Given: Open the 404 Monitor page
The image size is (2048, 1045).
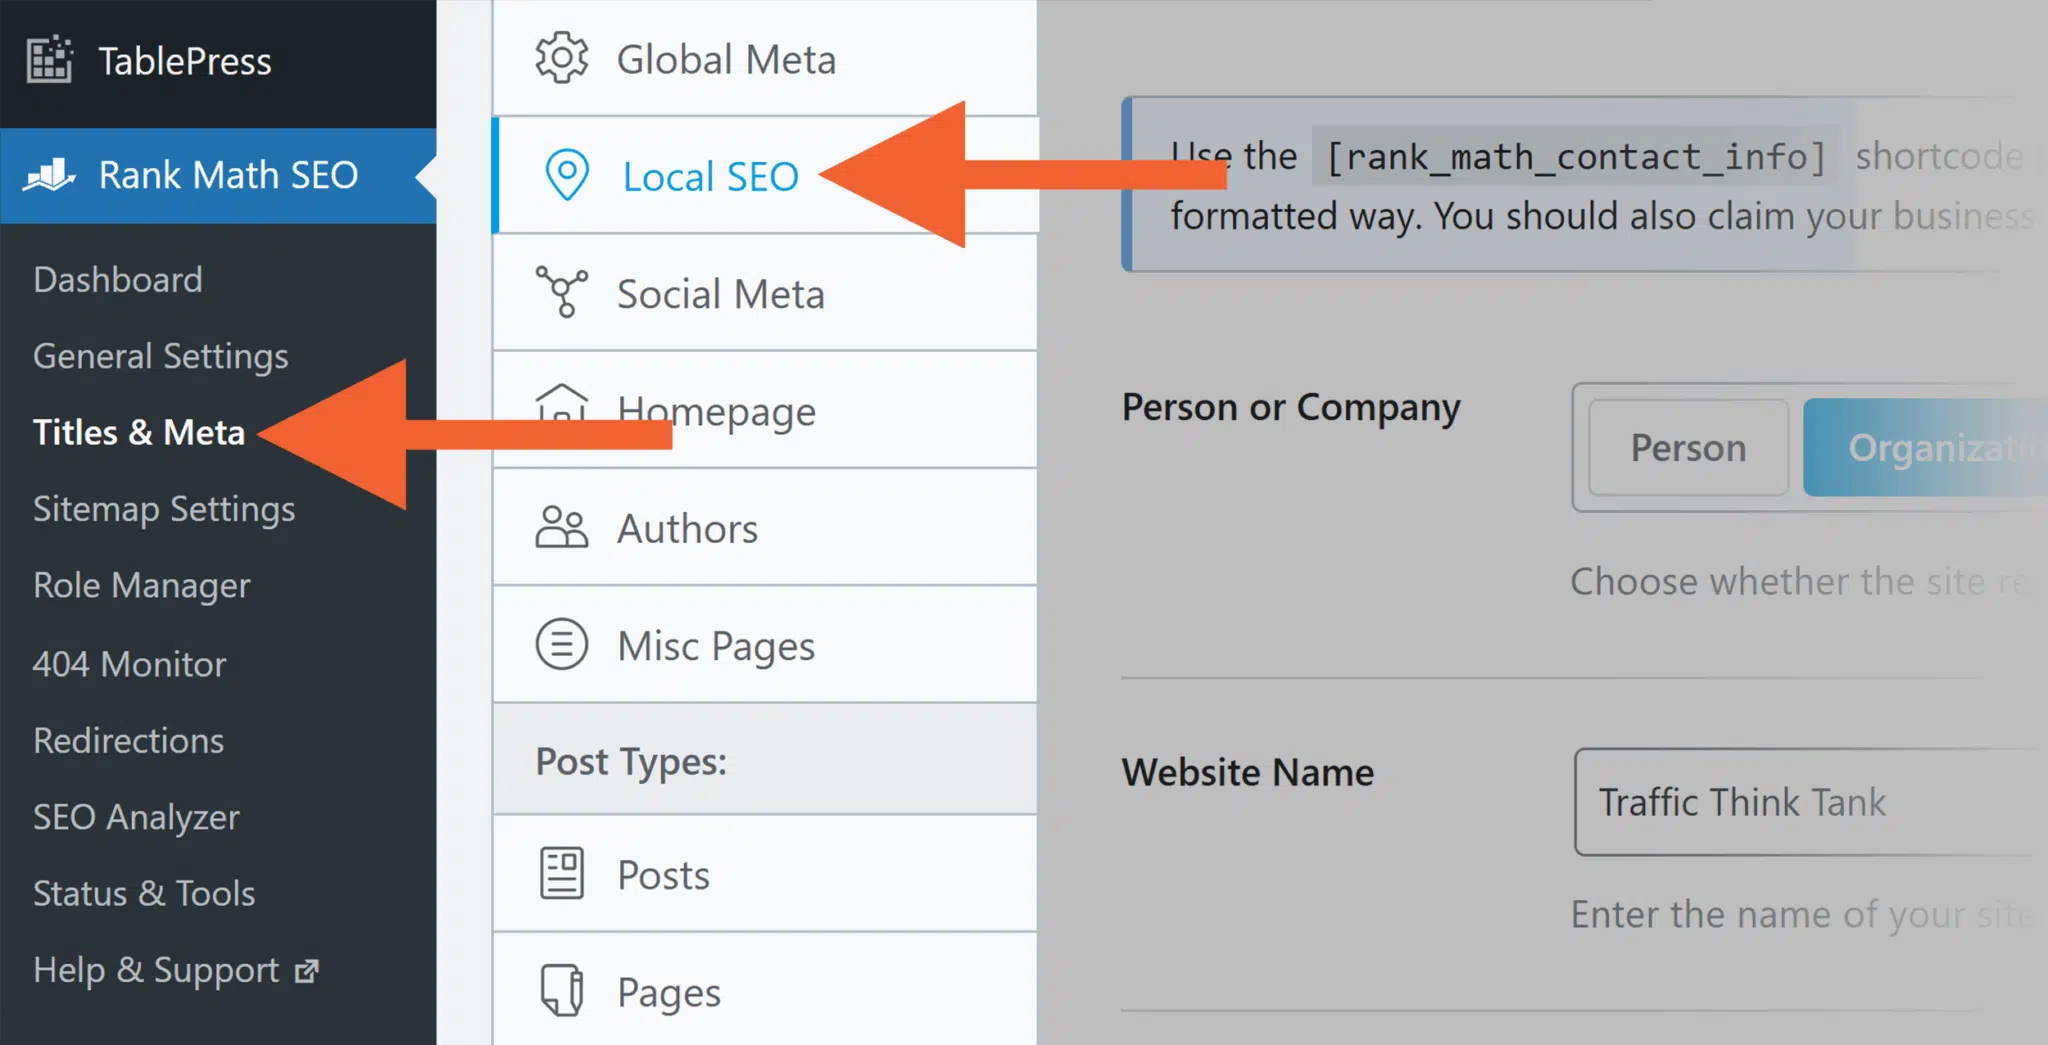Looking at the screenshot, I should 129,664.
